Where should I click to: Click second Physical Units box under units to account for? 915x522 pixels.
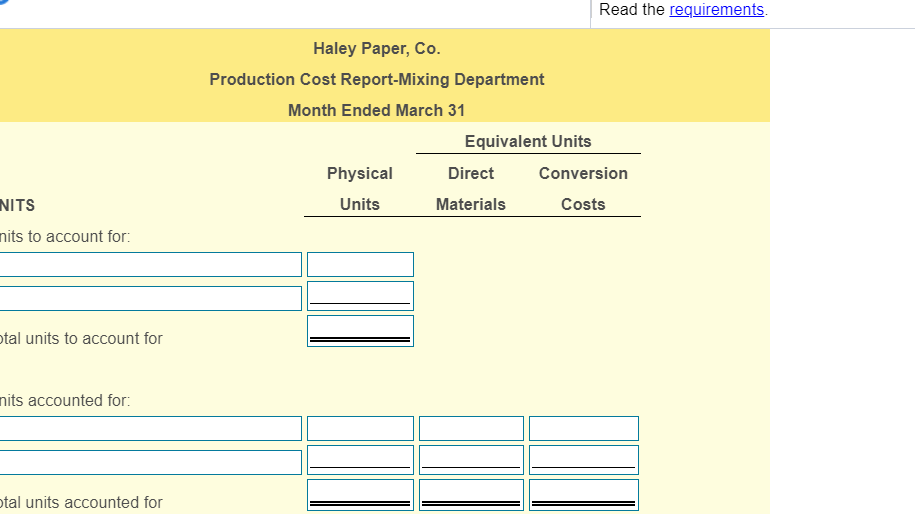tap(360, 296)
